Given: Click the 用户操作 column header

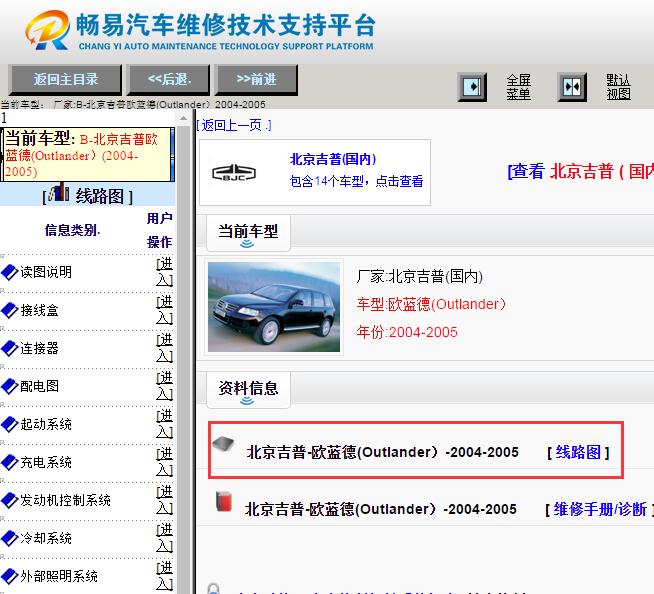Looking at the screenshot, I should (159, 230).
